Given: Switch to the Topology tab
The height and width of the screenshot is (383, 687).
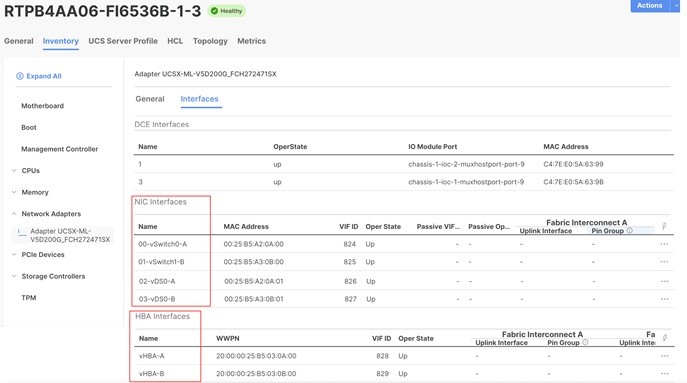Looking at the screenshot, I should [210, 41].
